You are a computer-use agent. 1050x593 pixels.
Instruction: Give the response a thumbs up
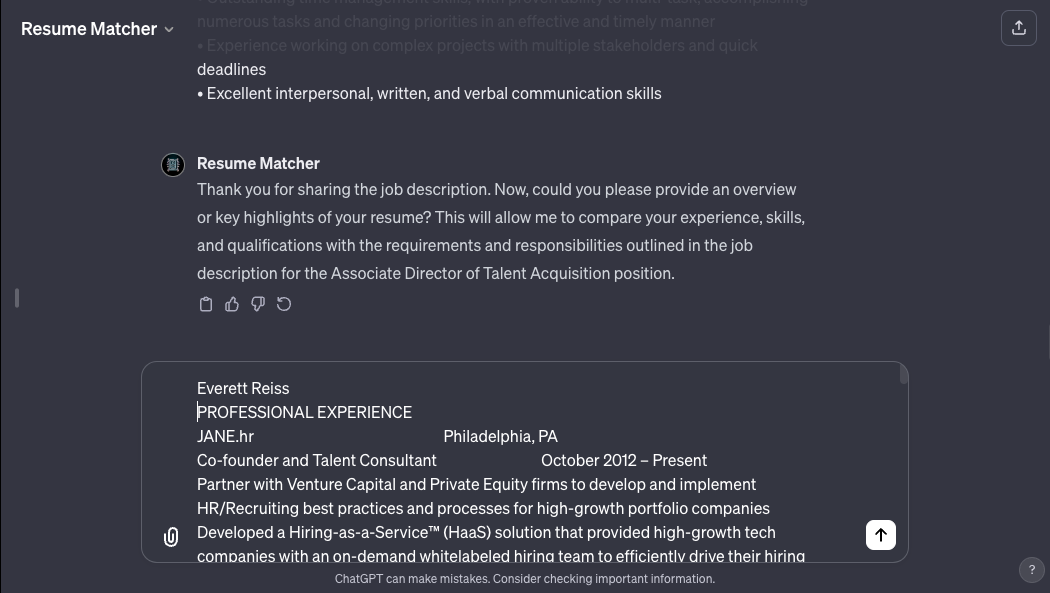pos(232,305)
